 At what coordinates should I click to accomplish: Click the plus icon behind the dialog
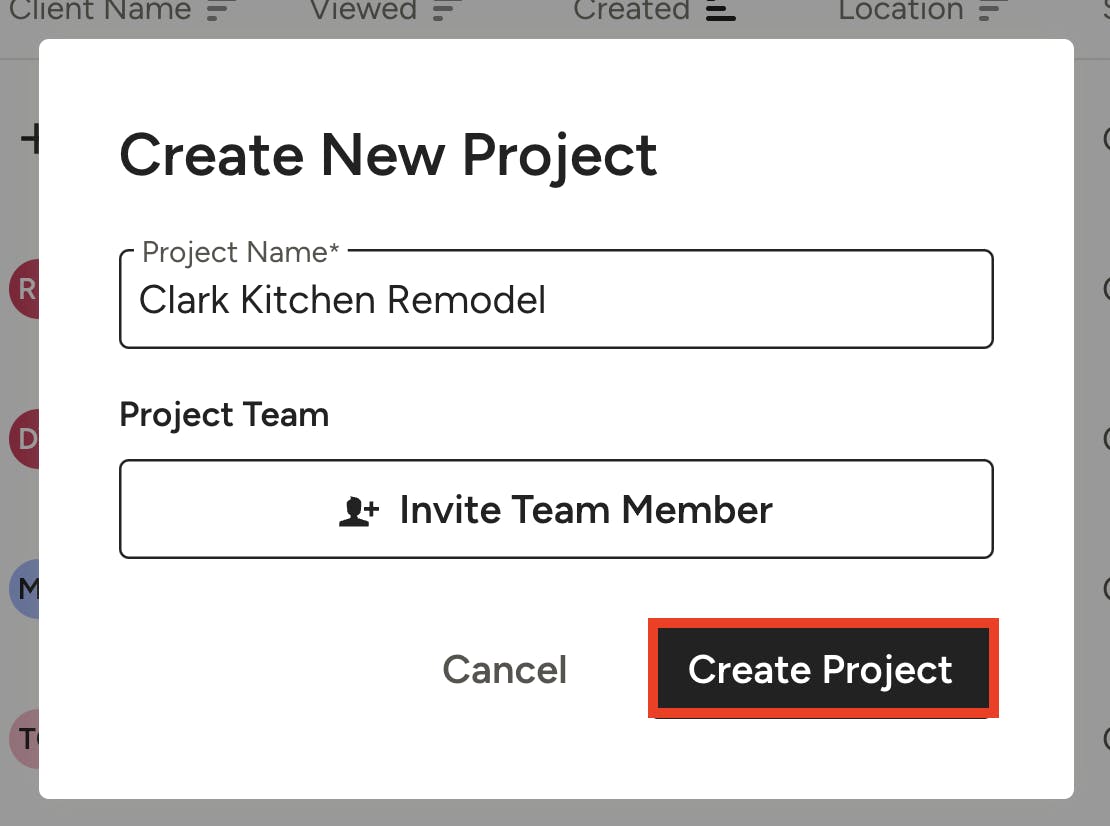click(x=30, y=139)
